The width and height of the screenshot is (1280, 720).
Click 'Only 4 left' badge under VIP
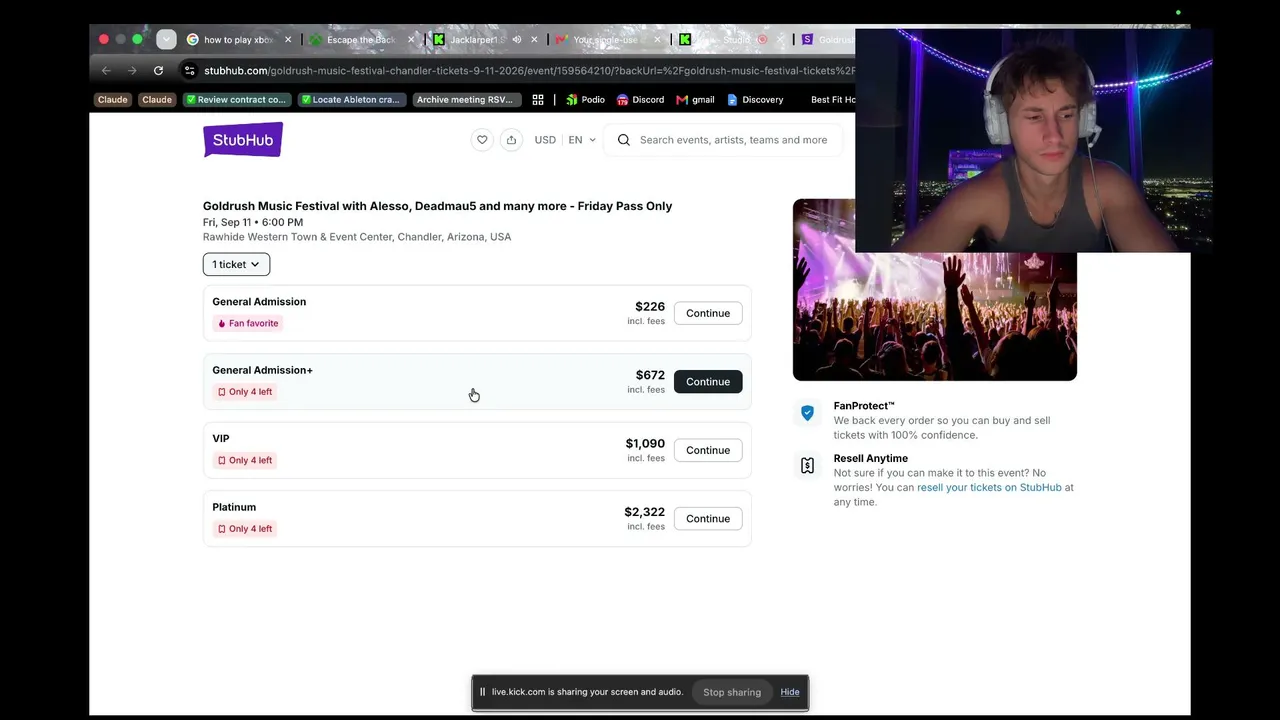pyautogui.click(x=244, y=460)
